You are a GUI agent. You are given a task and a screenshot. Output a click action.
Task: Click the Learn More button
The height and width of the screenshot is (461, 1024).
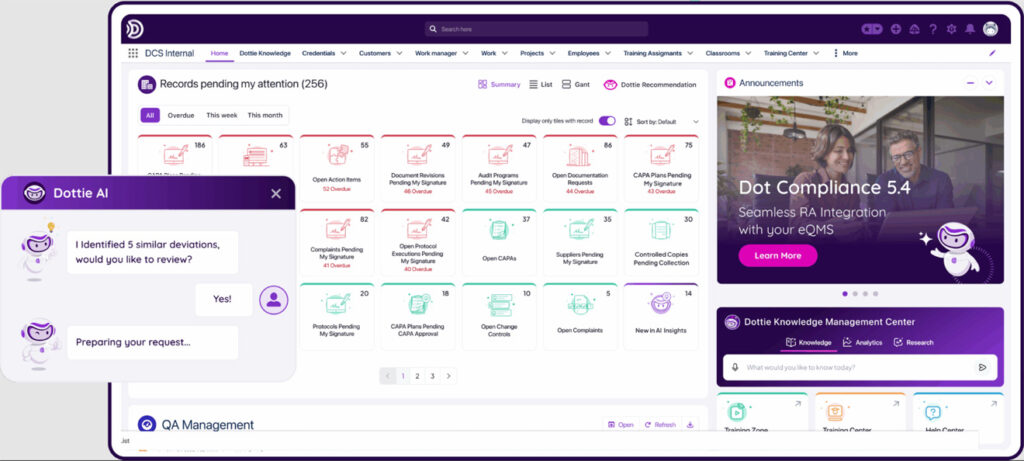point(778,255)
